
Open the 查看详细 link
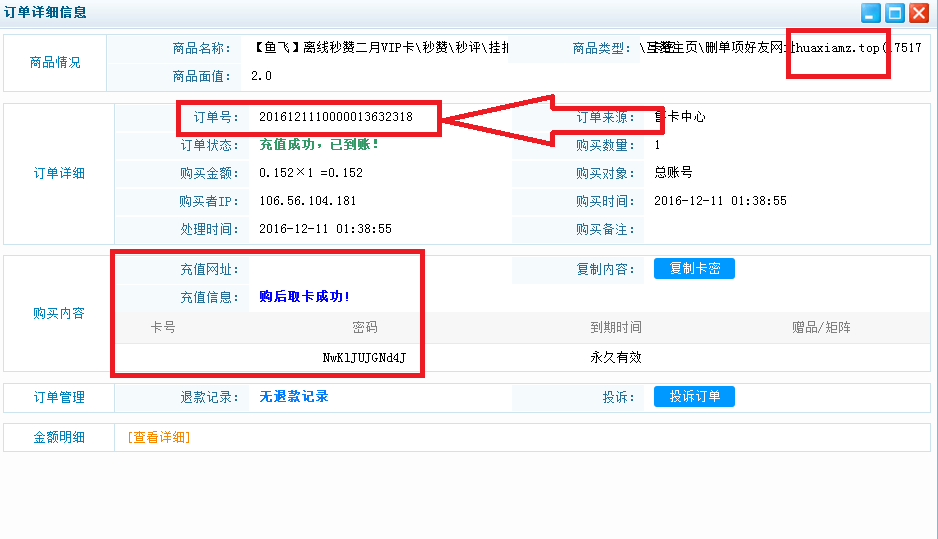[158, 437]
